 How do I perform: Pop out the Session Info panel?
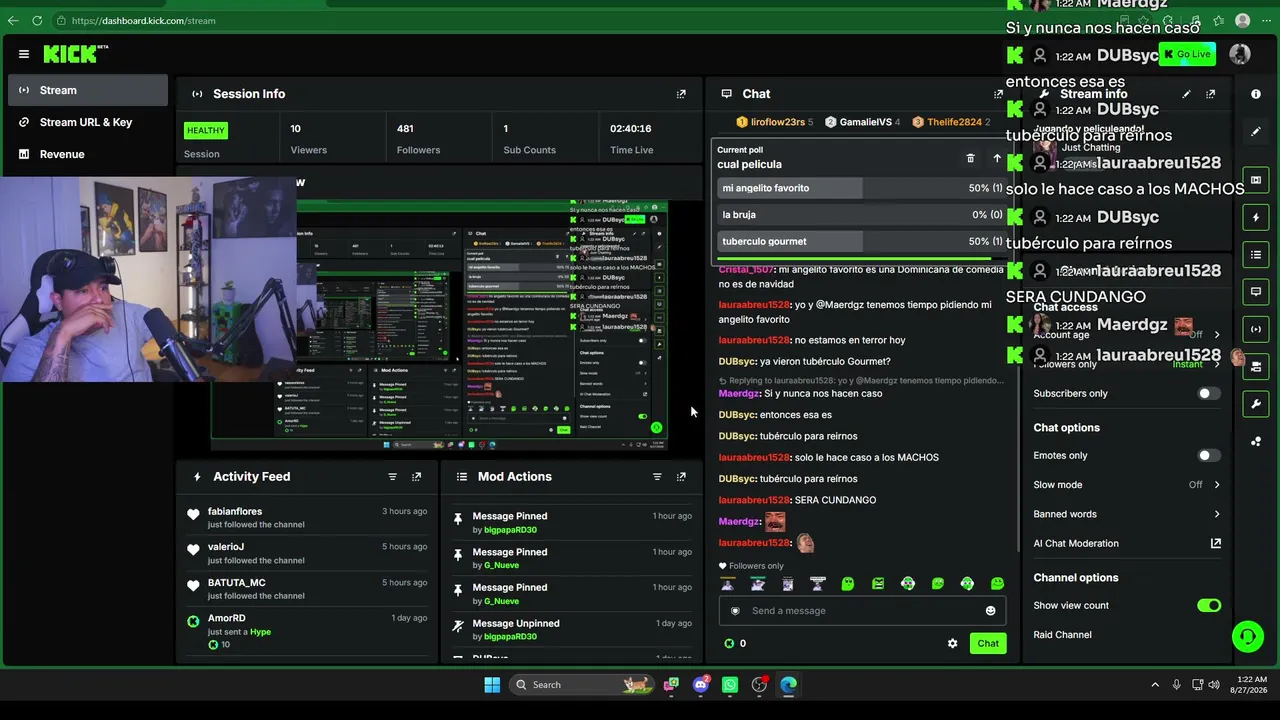(681, 94)
